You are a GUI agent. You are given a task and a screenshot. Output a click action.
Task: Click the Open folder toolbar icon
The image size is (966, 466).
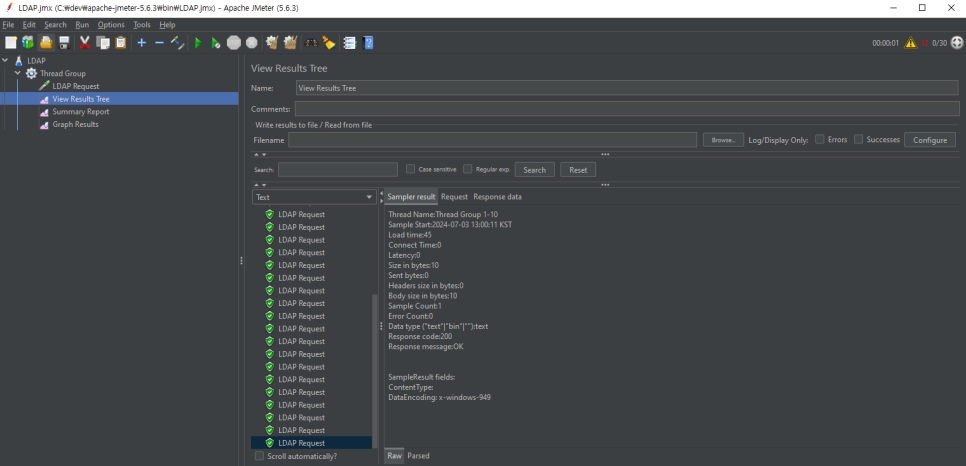click(46, 43)
